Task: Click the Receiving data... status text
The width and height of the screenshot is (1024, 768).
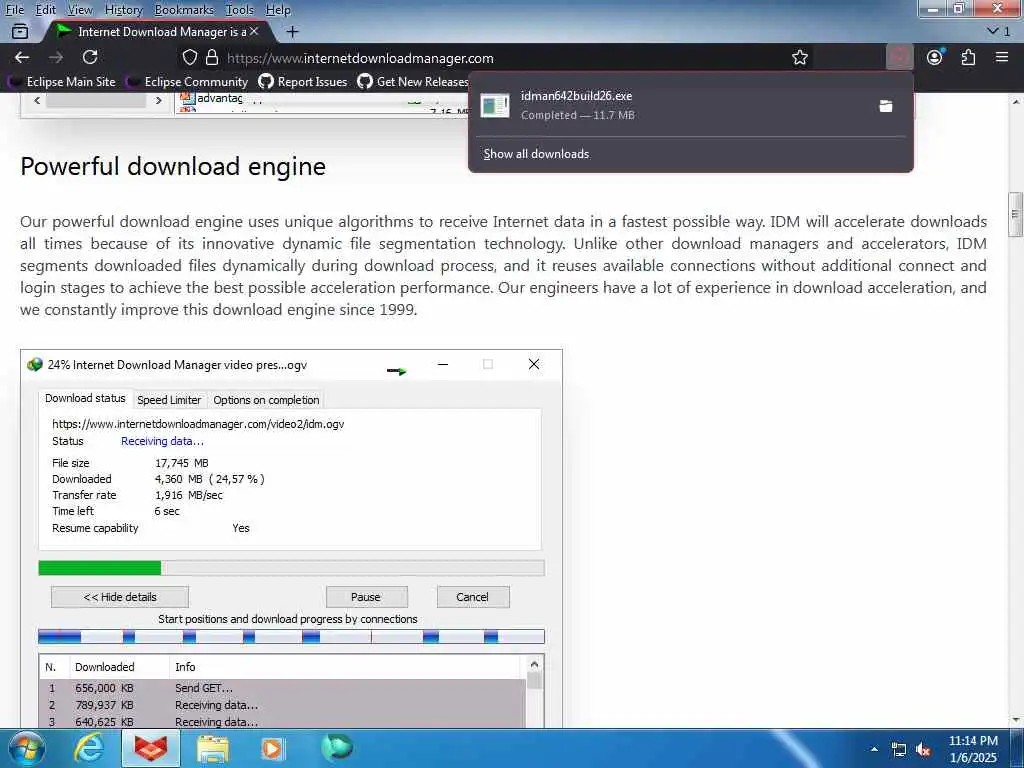Action: (162, 441)
